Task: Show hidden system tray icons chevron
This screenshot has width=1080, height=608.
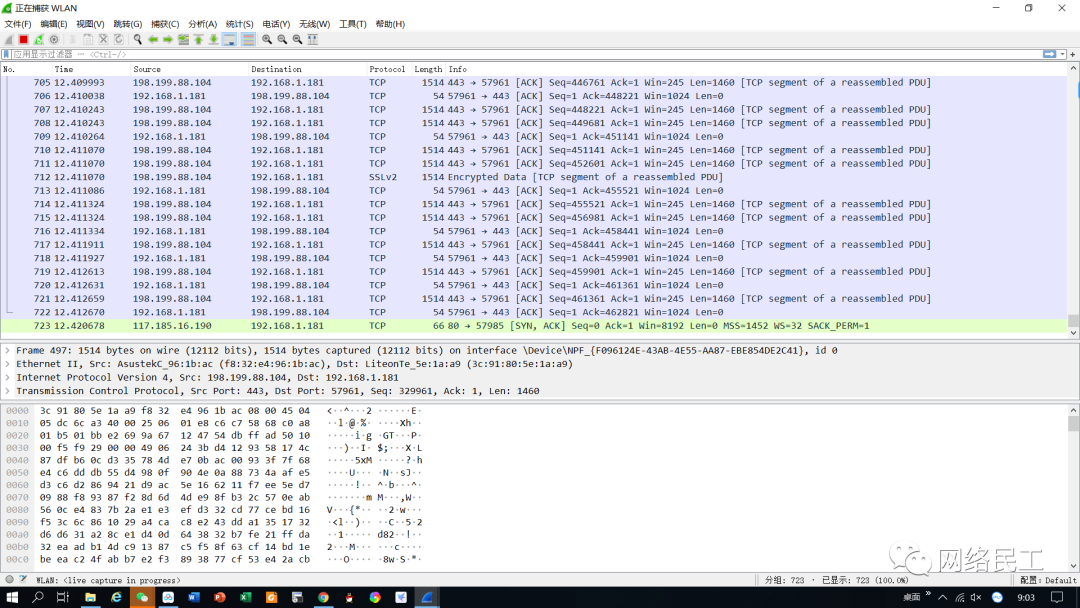Action: (942, 597)
